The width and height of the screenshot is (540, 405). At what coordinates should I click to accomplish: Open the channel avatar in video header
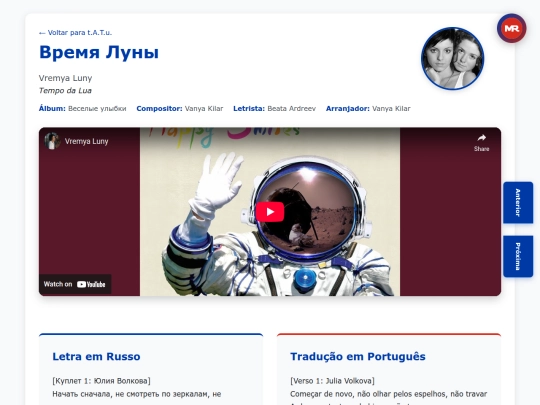coord(52,141)
